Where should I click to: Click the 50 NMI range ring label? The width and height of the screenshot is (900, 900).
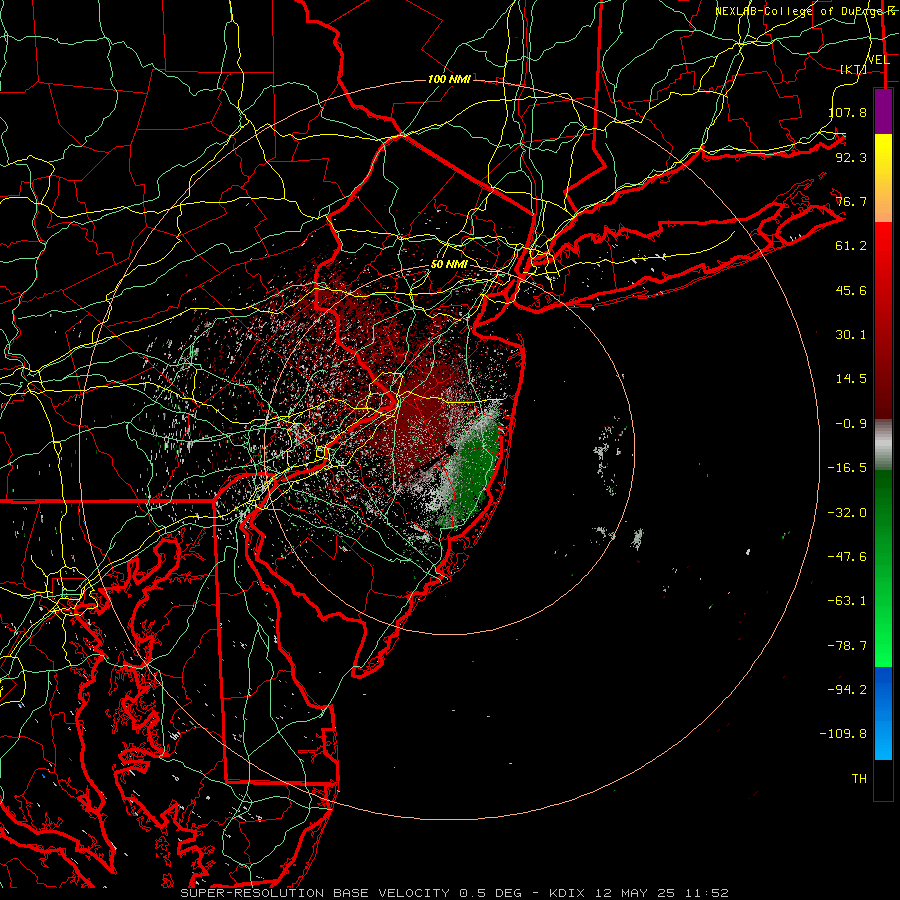click(449, 265)
